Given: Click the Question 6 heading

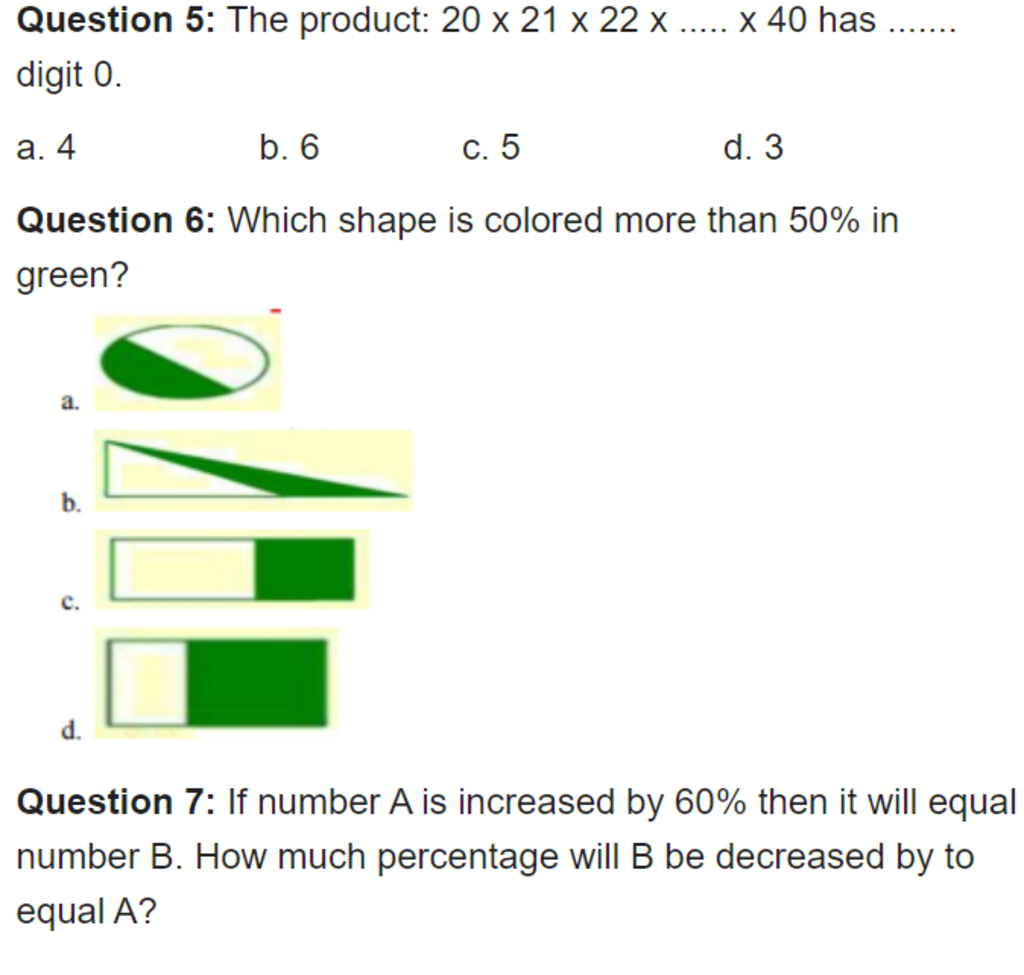Looking at the screenshot, I should 116,220.
